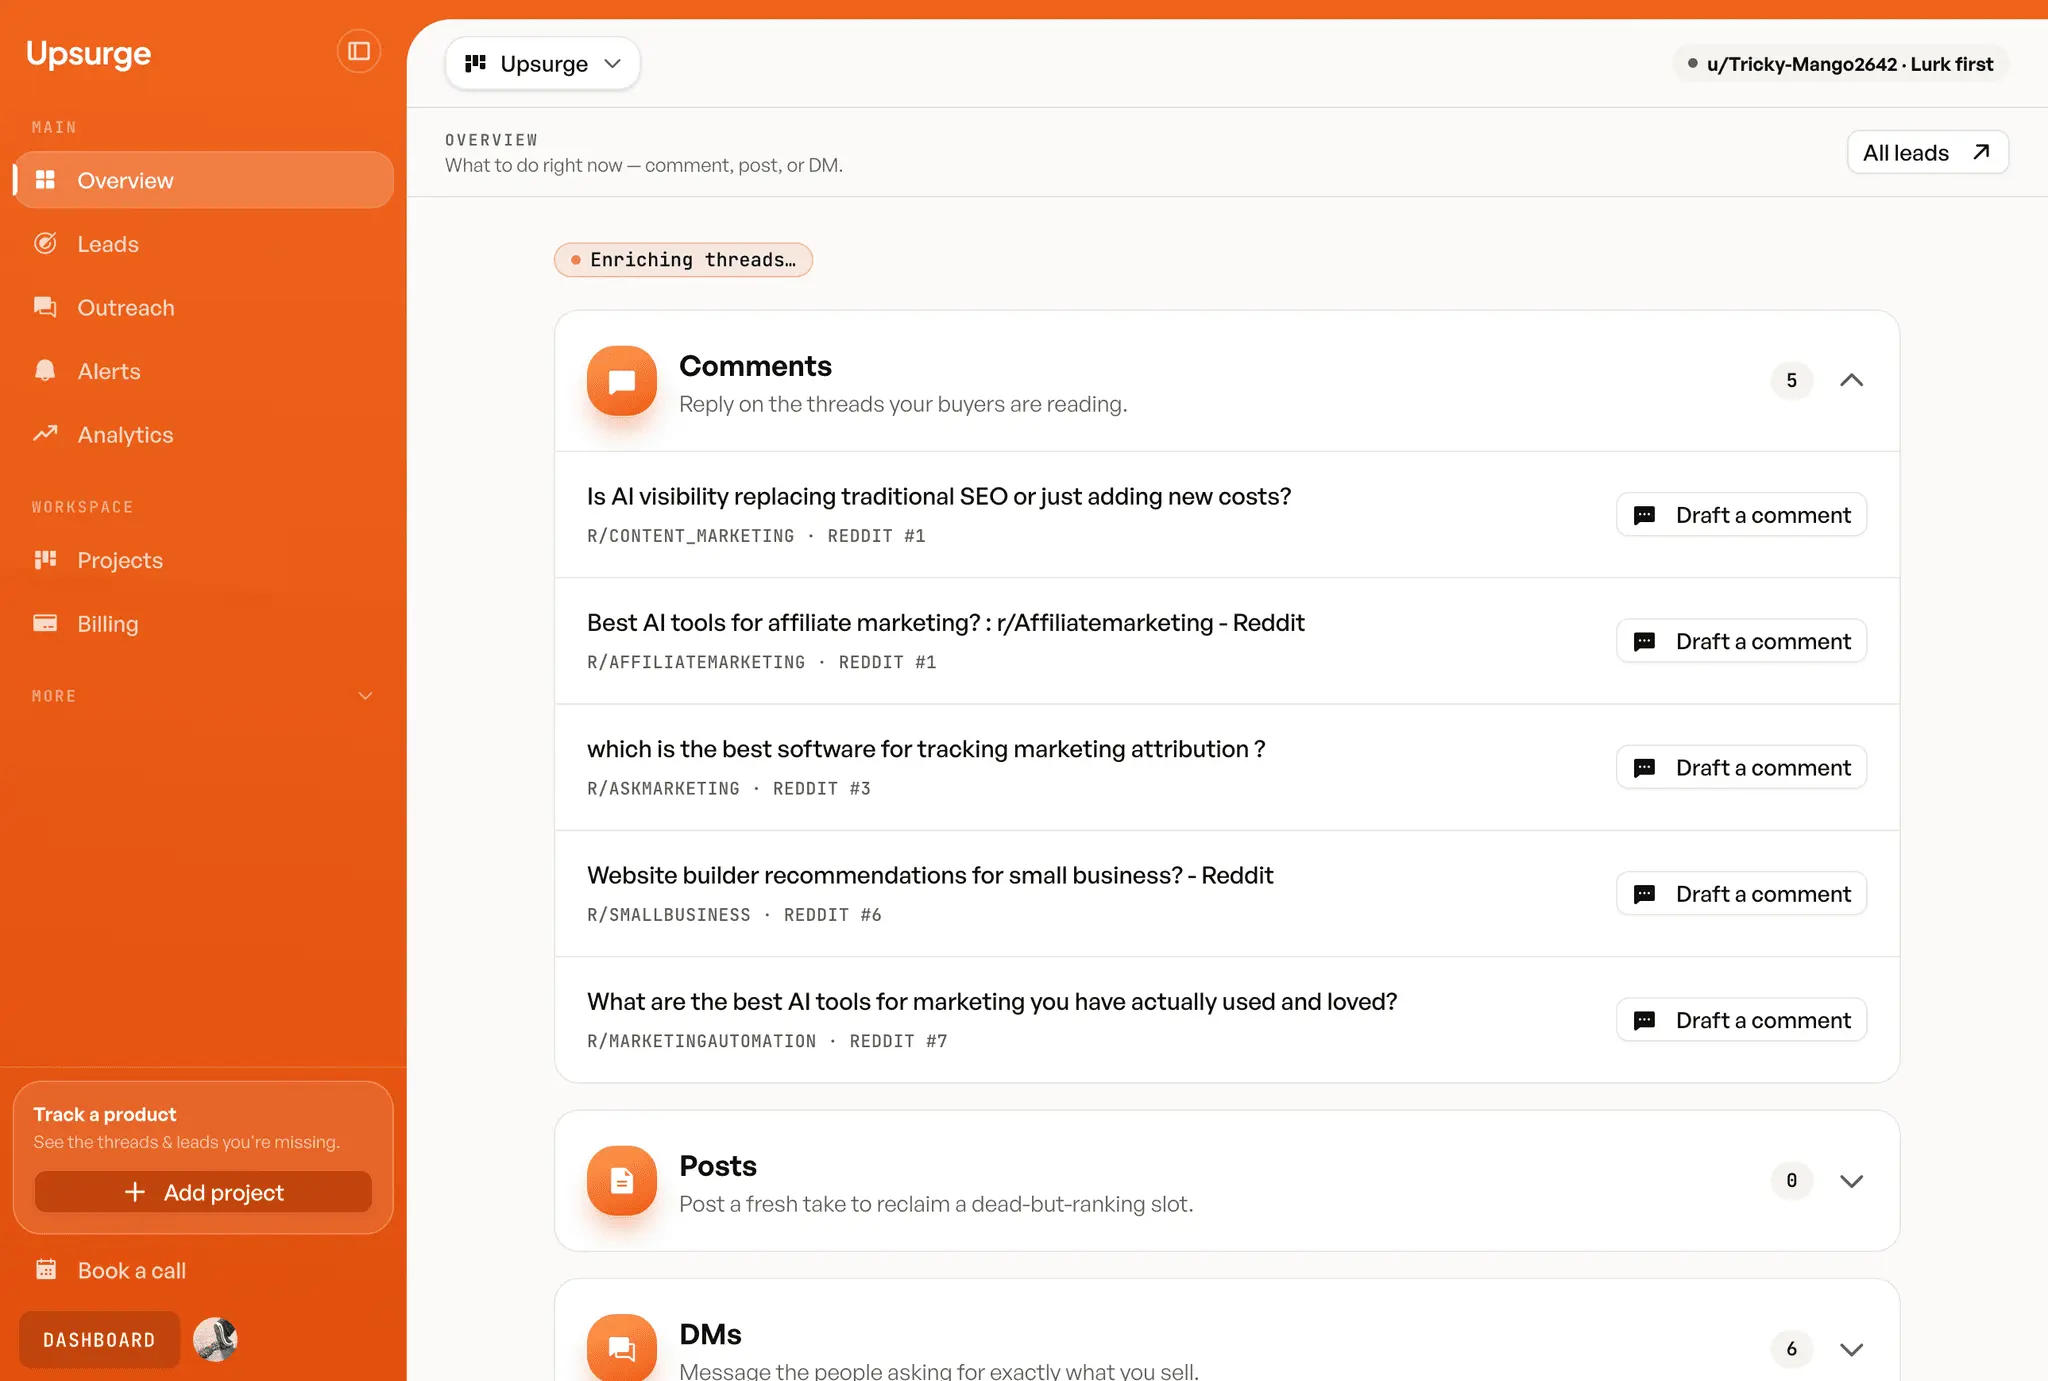2048x1381 pixels.
Task: Go to the Outreach section
Action: [x=204, y=307]
